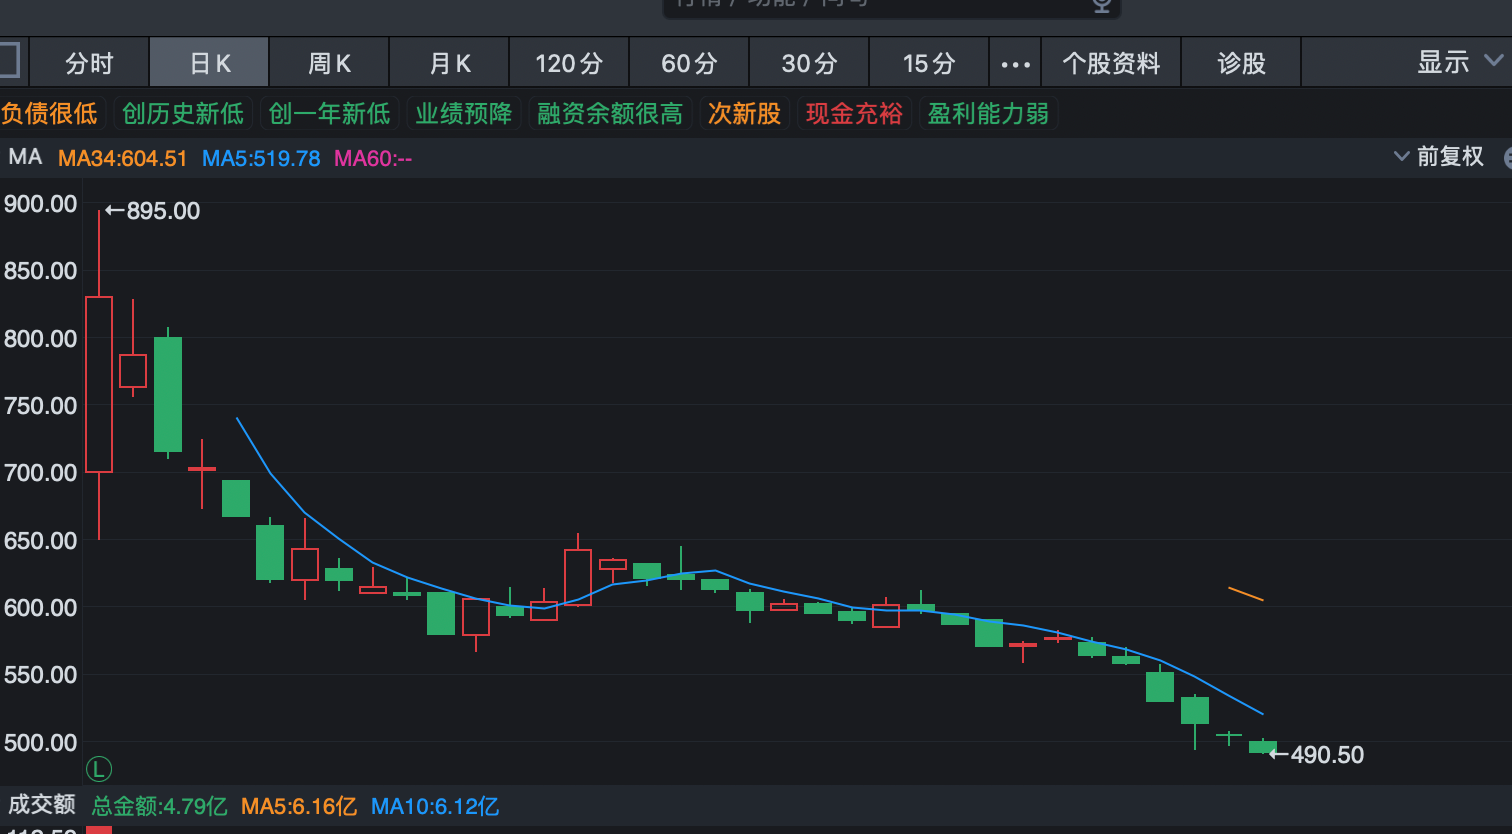Screen dimensions: 1512x834
Task: Click the MA34:604.51 indicator value
Action: pos(122,157)
